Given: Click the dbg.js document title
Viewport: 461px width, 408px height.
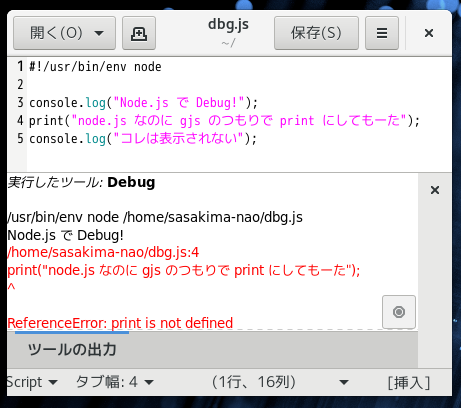Looking at the screenshot, I should (228, 24).
